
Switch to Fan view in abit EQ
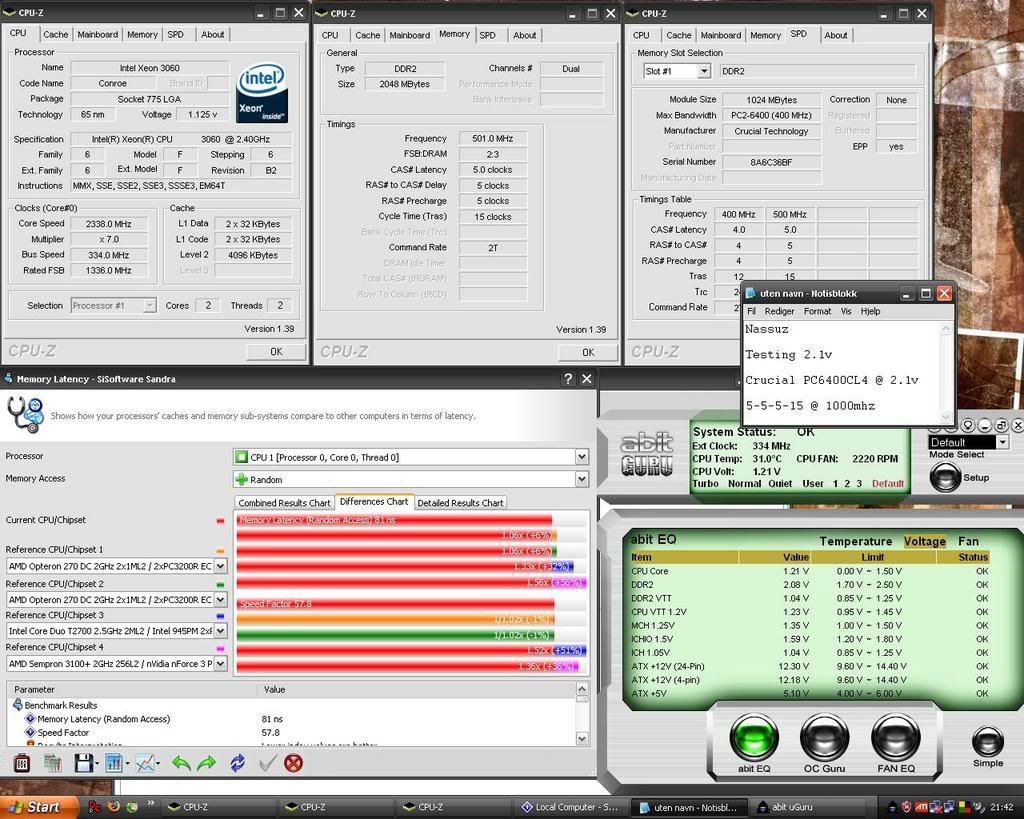(968, 541)
